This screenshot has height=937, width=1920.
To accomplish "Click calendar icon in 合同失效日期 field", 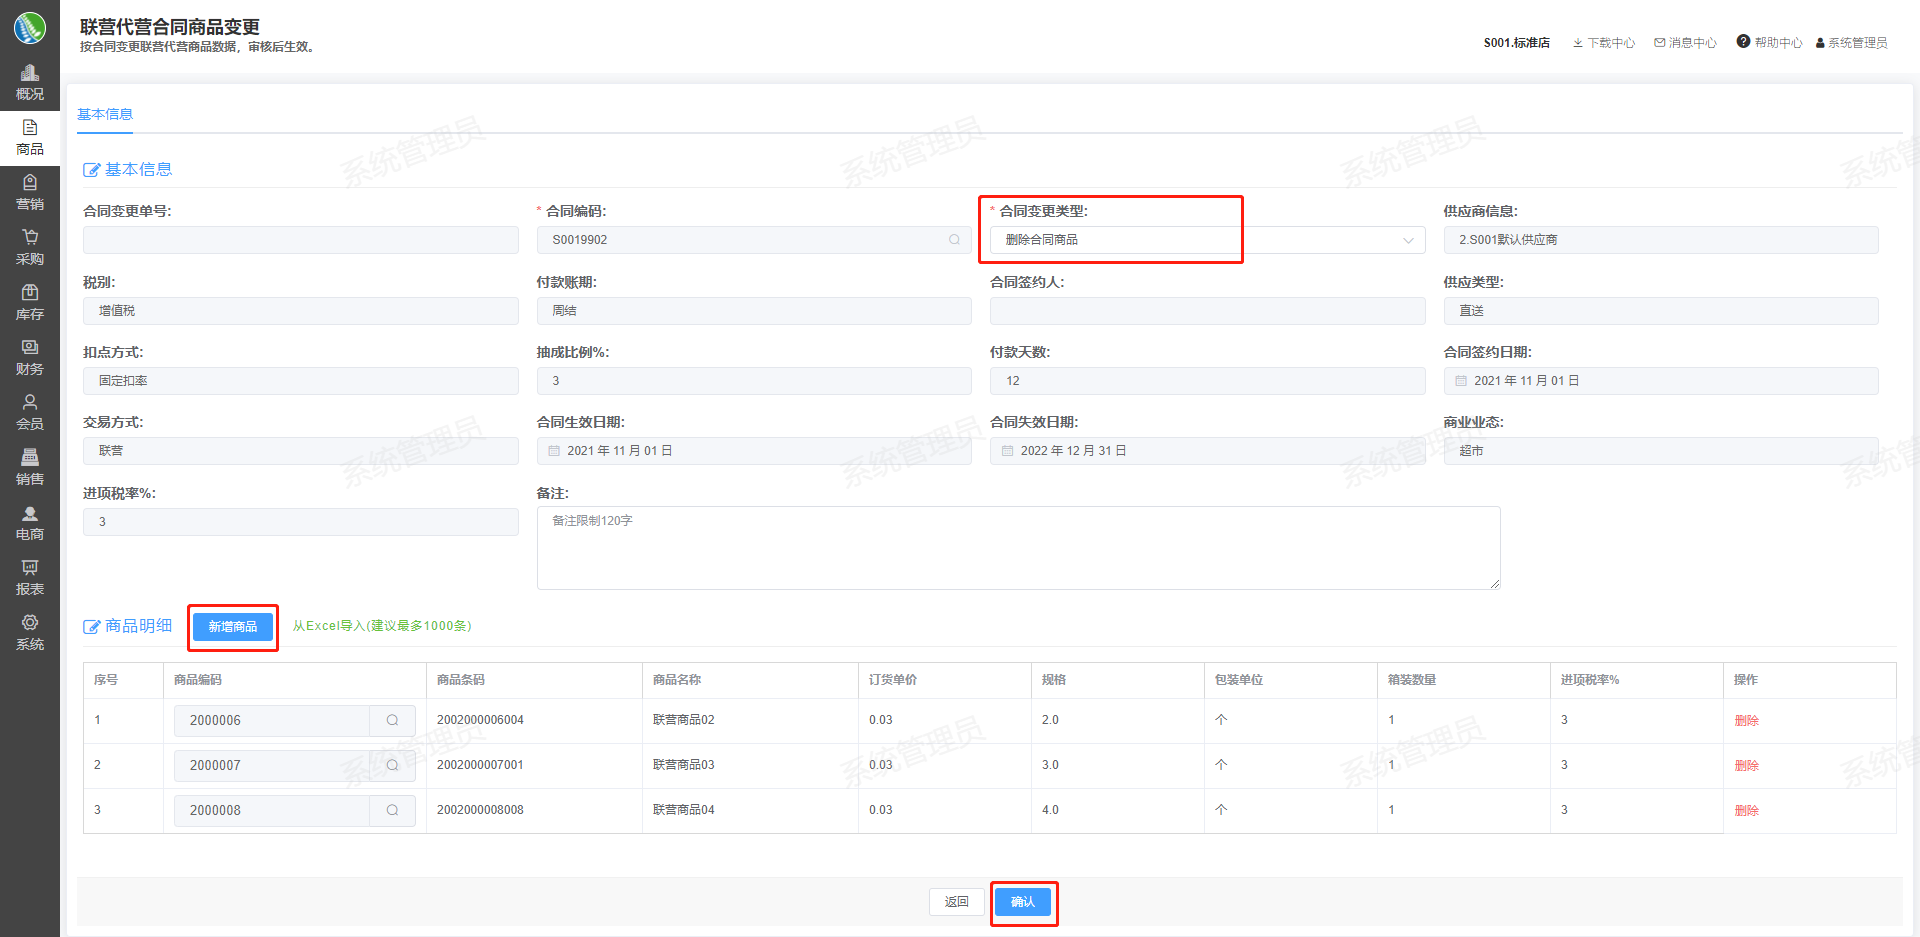I will [1008, 451].
